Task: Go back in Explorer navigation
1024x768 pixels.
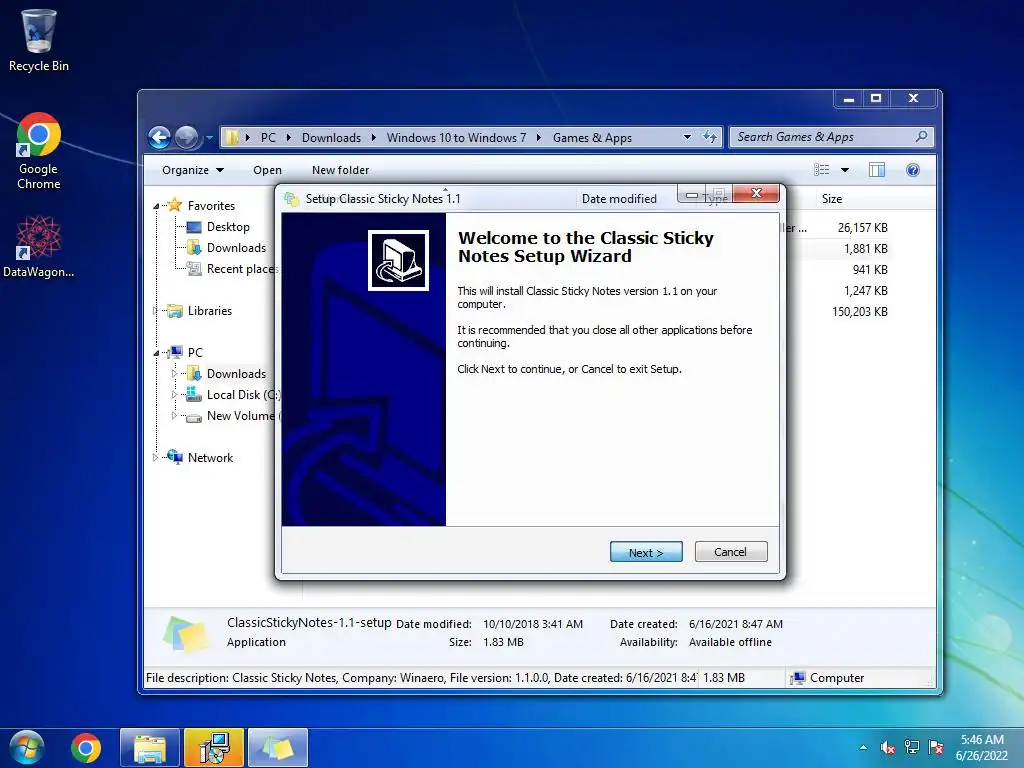Action: (159, 137)
